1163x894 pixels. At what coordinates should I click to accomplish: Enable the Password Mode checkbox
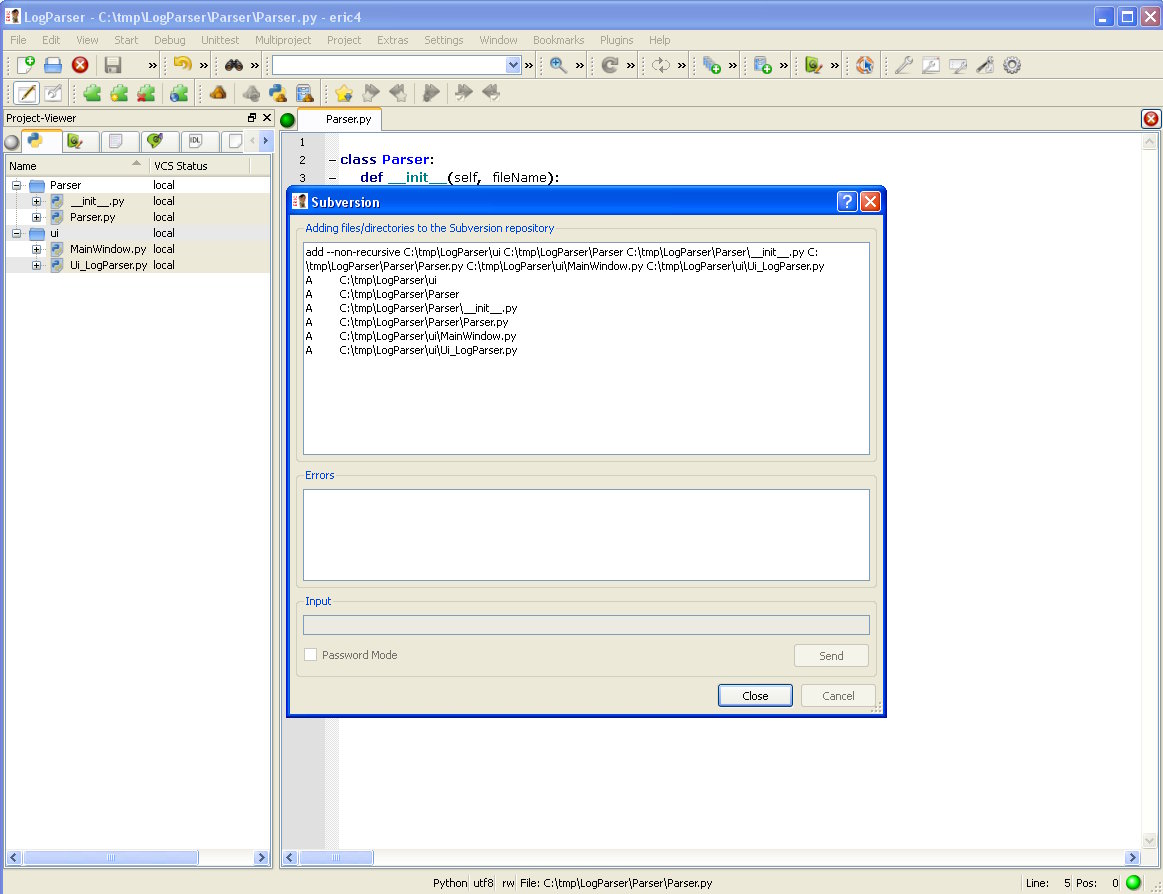(311, 655)
